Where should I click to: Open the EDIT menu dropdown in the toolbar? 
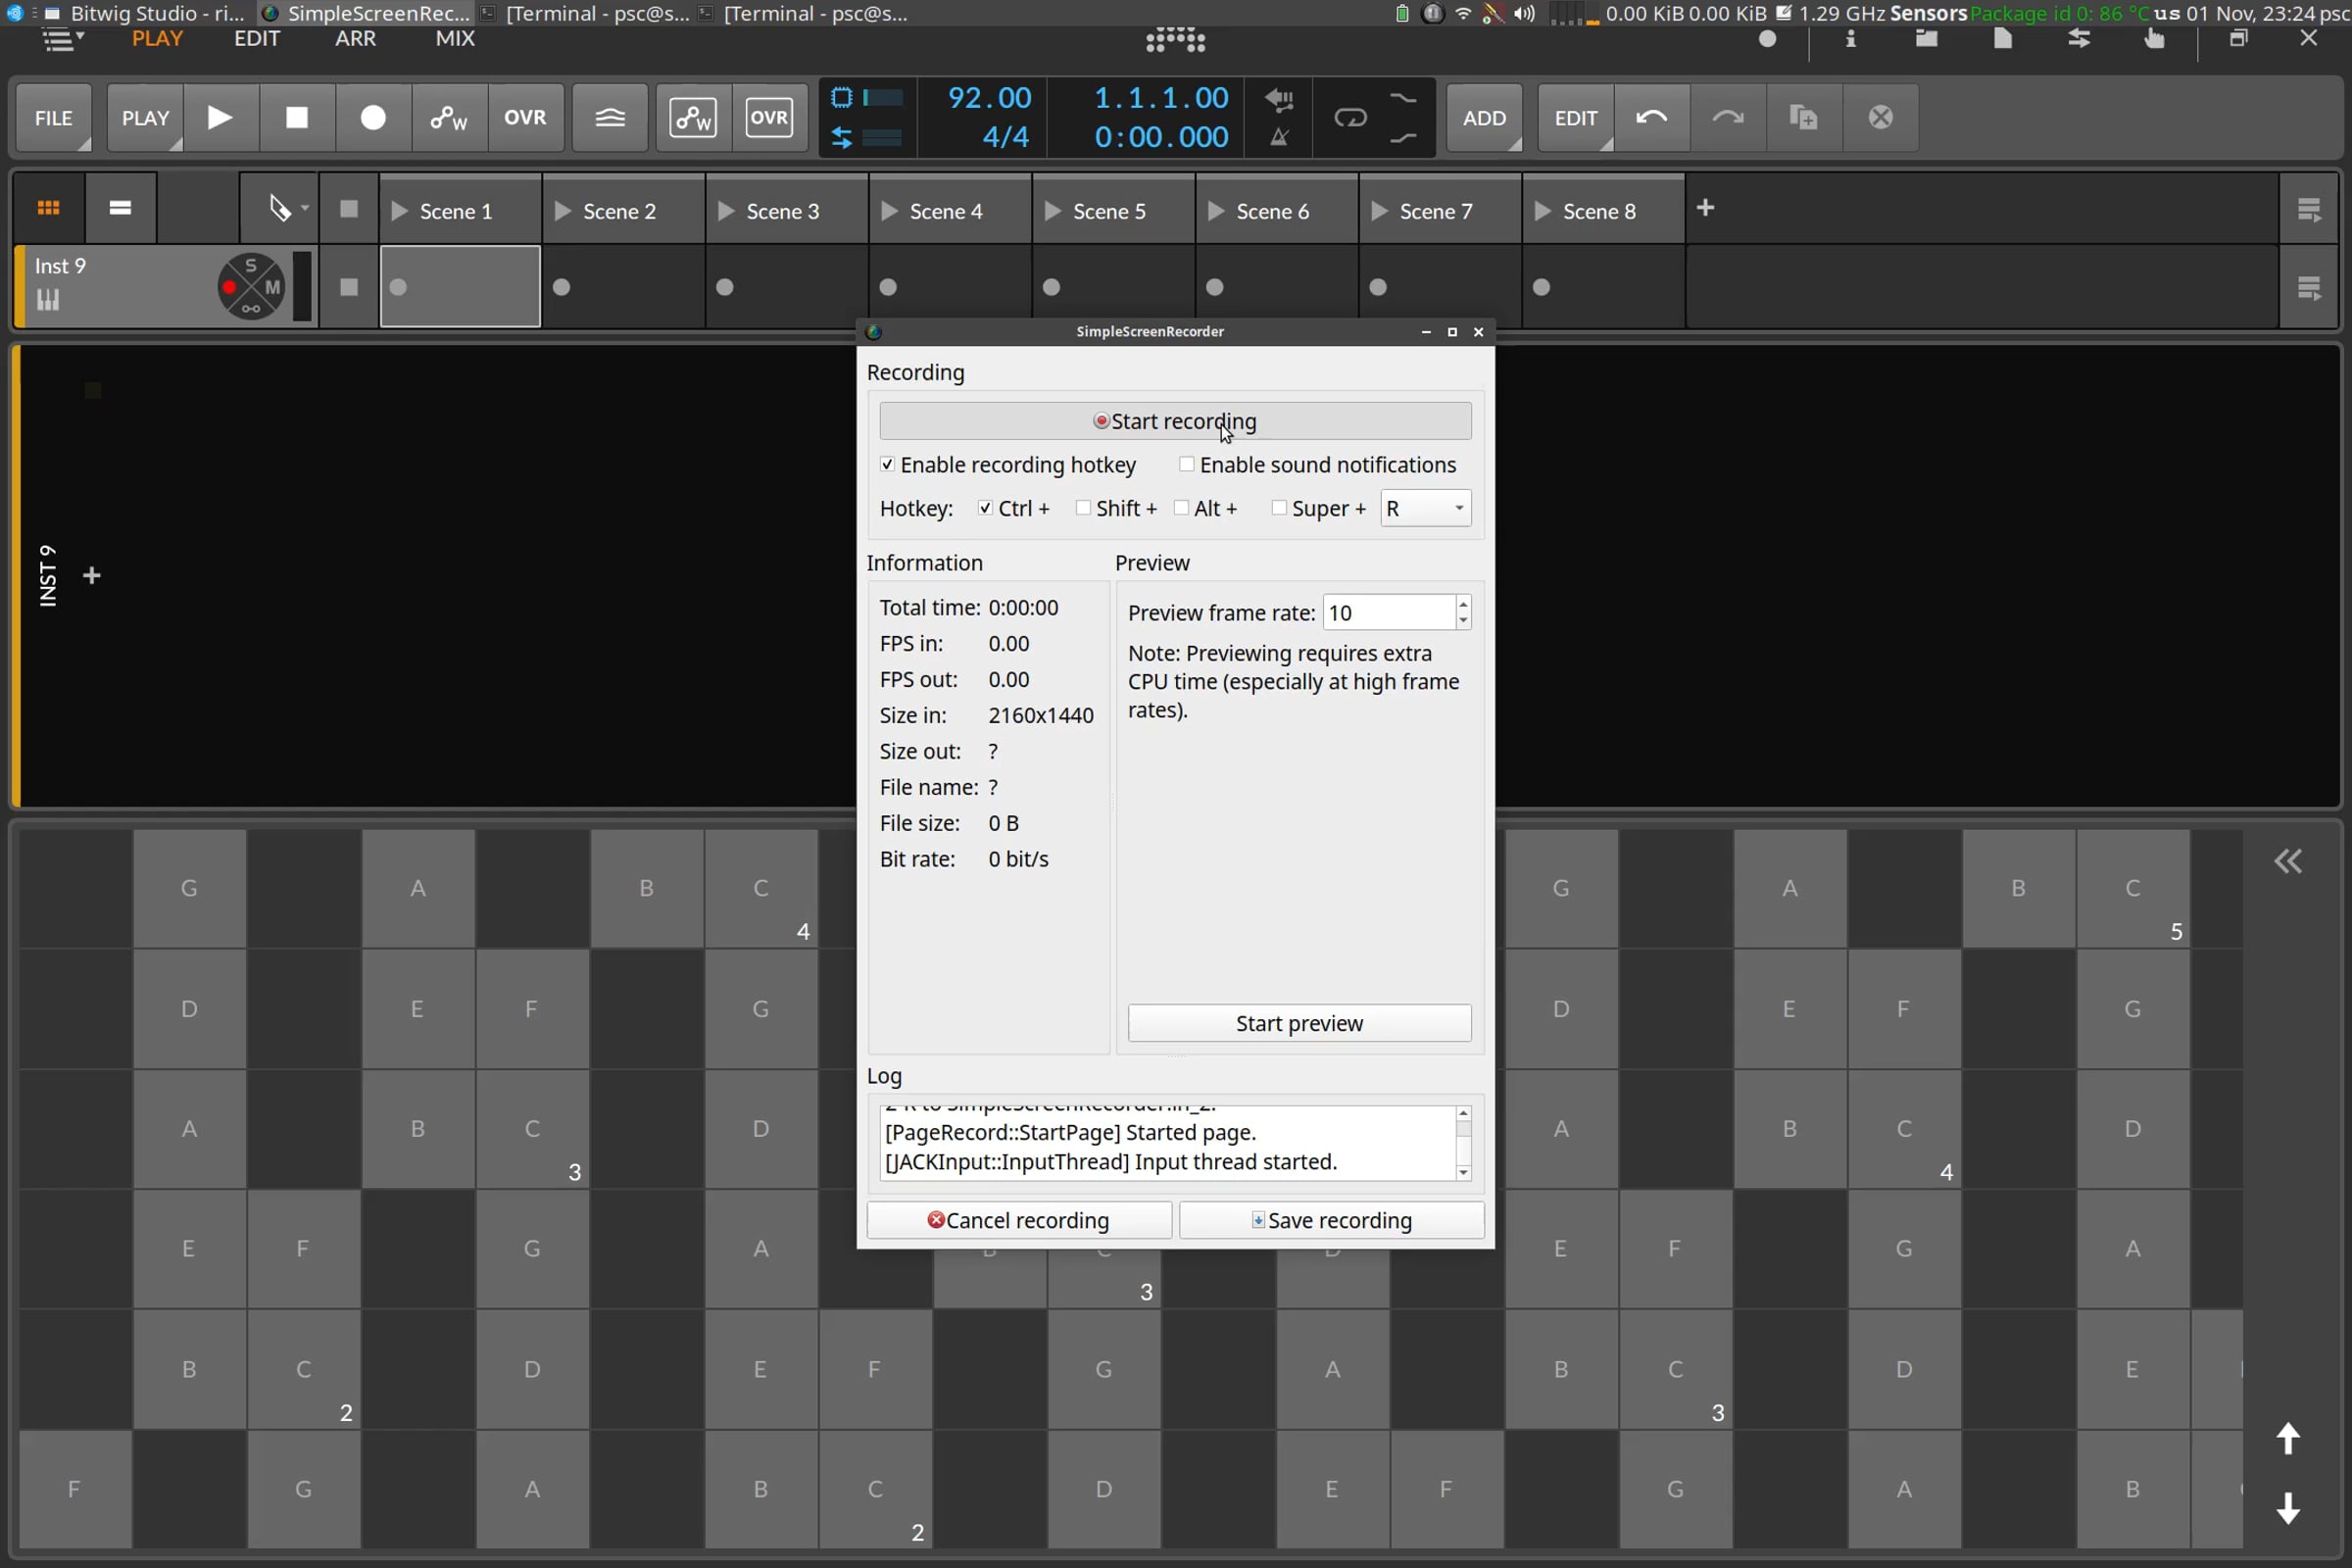point(1576,118)
